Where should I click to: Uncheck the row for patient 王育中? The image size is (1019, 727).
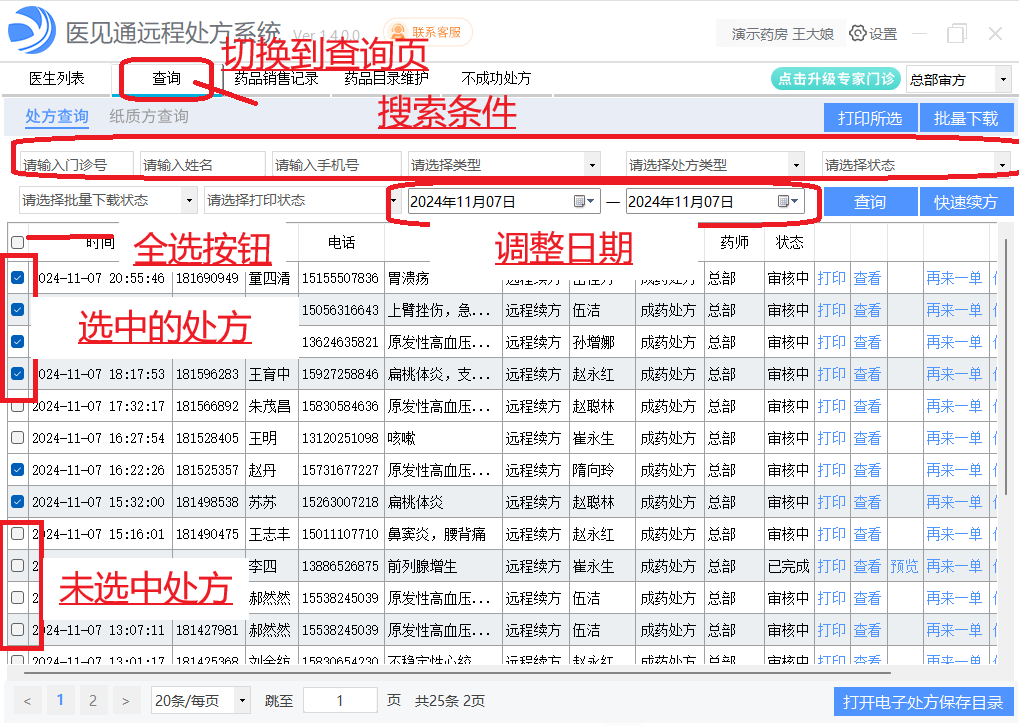coord(17,374)
